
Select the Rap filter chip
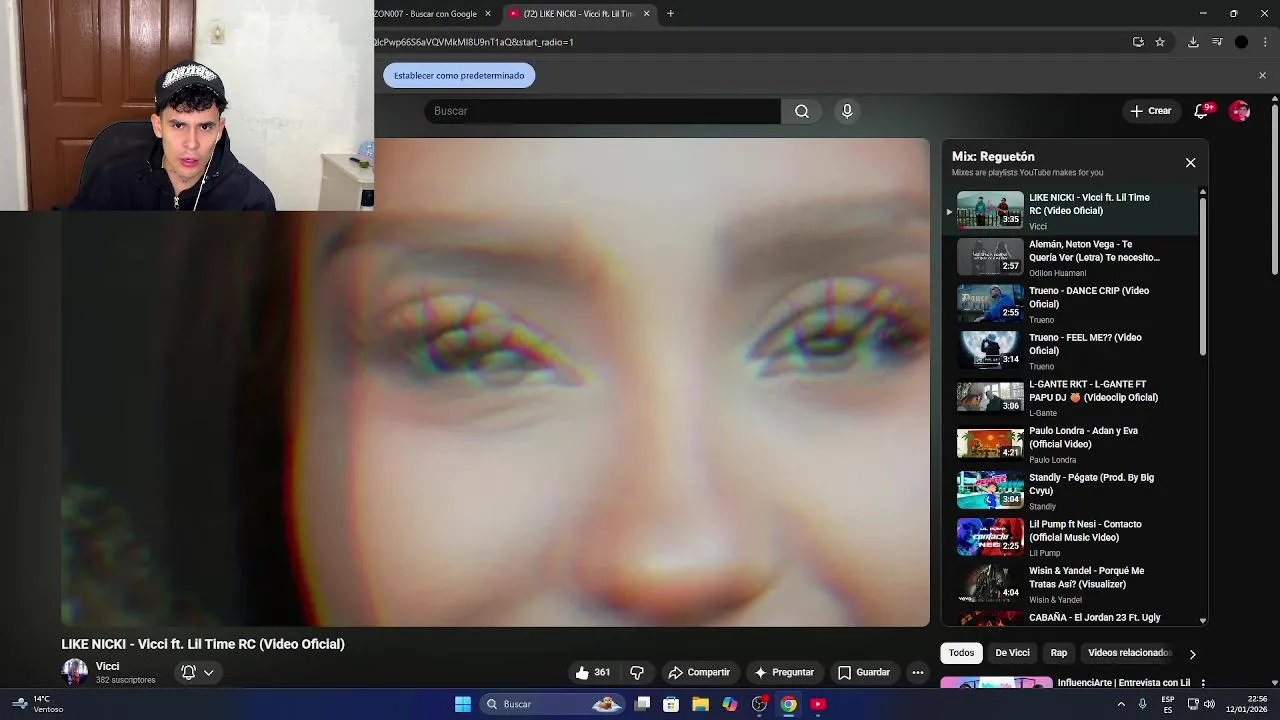point(1059,653)
